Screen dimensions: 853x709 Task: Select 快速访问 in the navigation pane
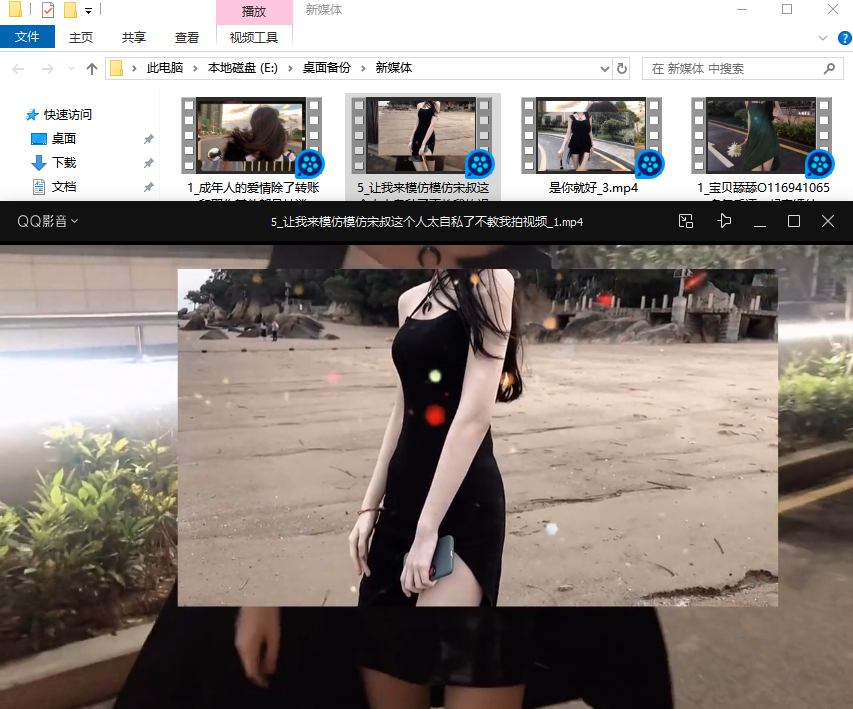click(x=59, y=115)
